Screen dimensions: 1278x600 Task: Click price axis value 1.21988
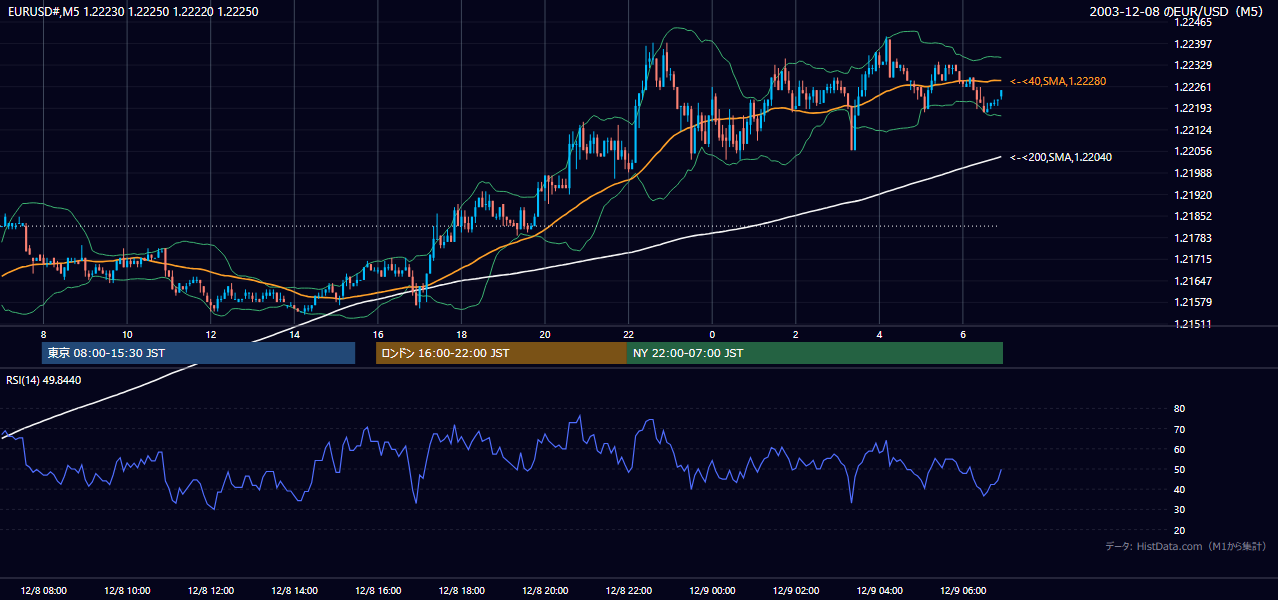(1192, 173)
